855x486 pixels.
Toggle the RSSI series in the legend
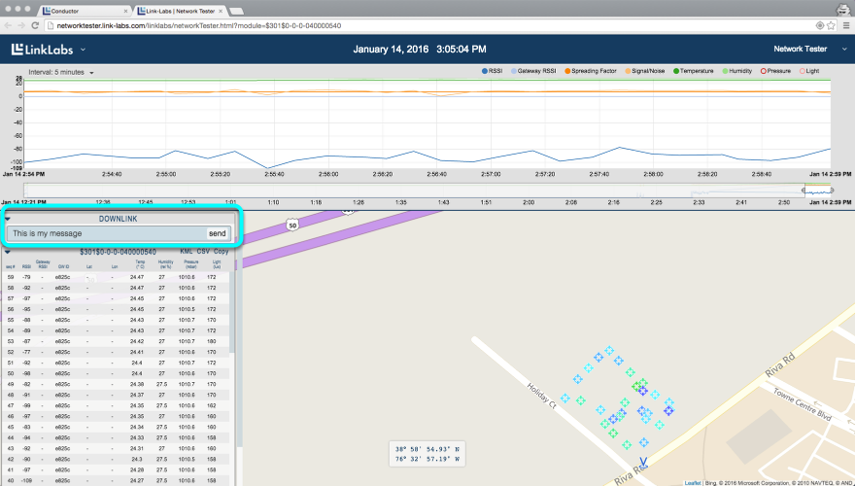492,71
